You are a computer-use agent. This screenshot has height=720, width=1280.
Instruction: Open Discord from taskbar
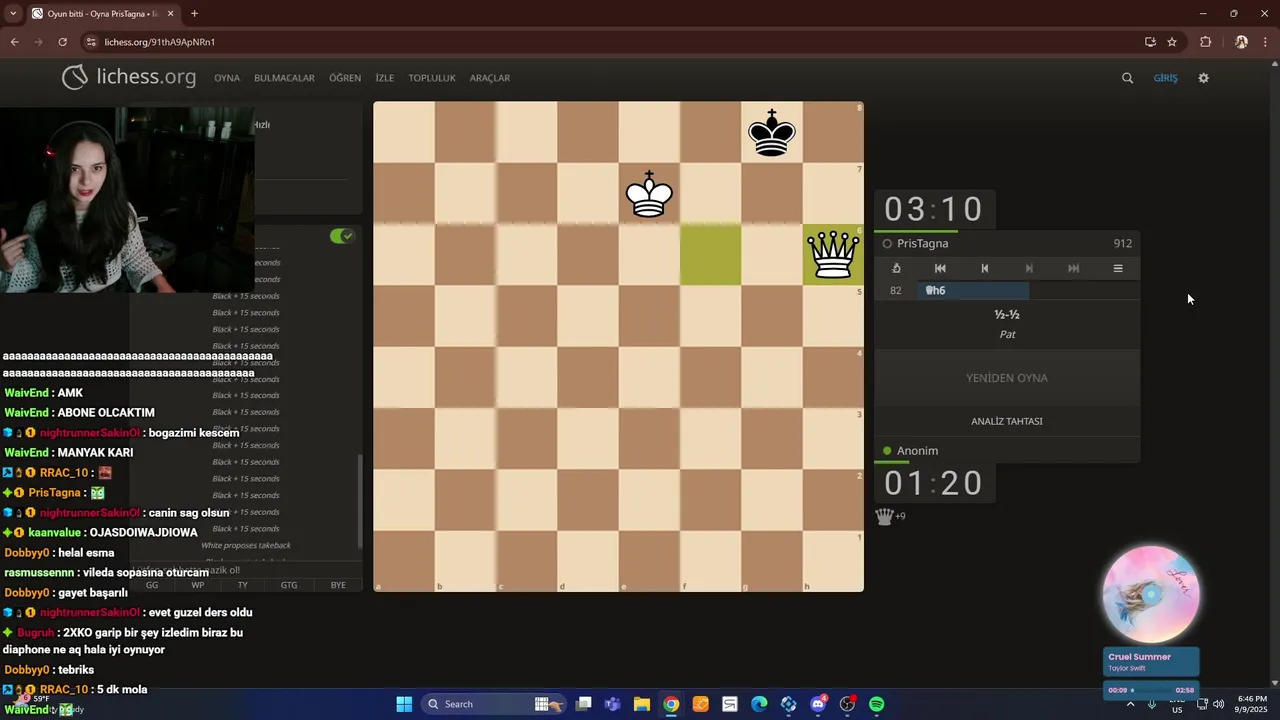[x=818, y=704]
